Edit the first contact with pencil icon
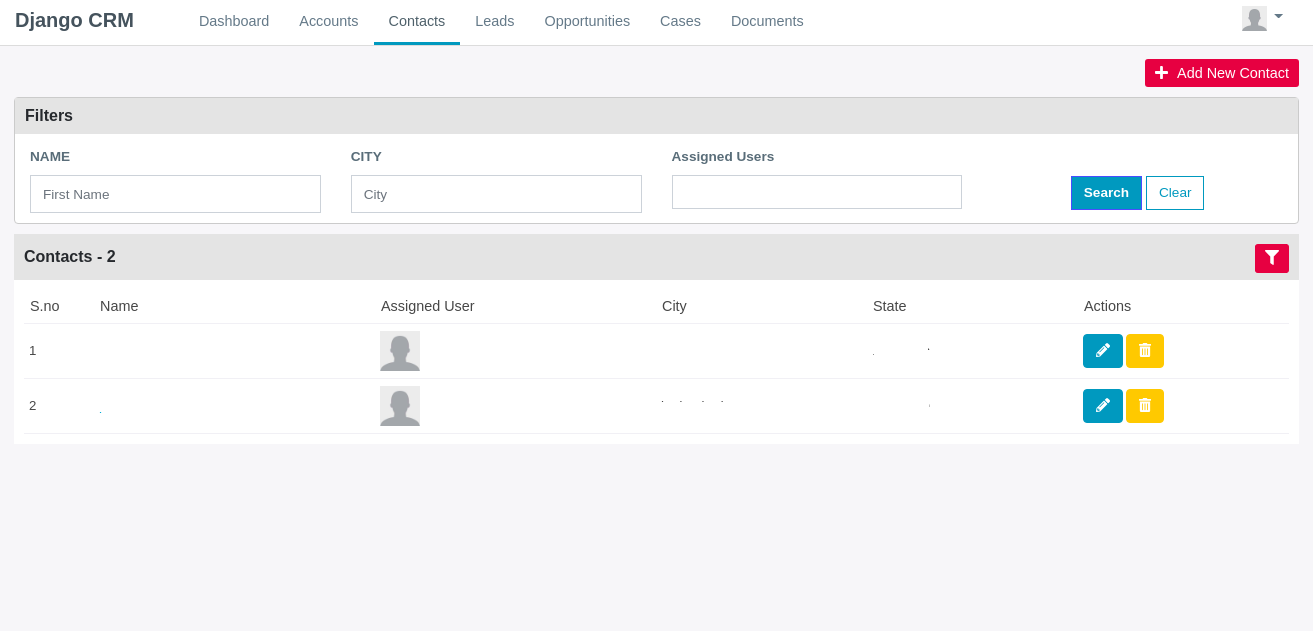Screen dimensions: 1313x631 click(1102, 351)
